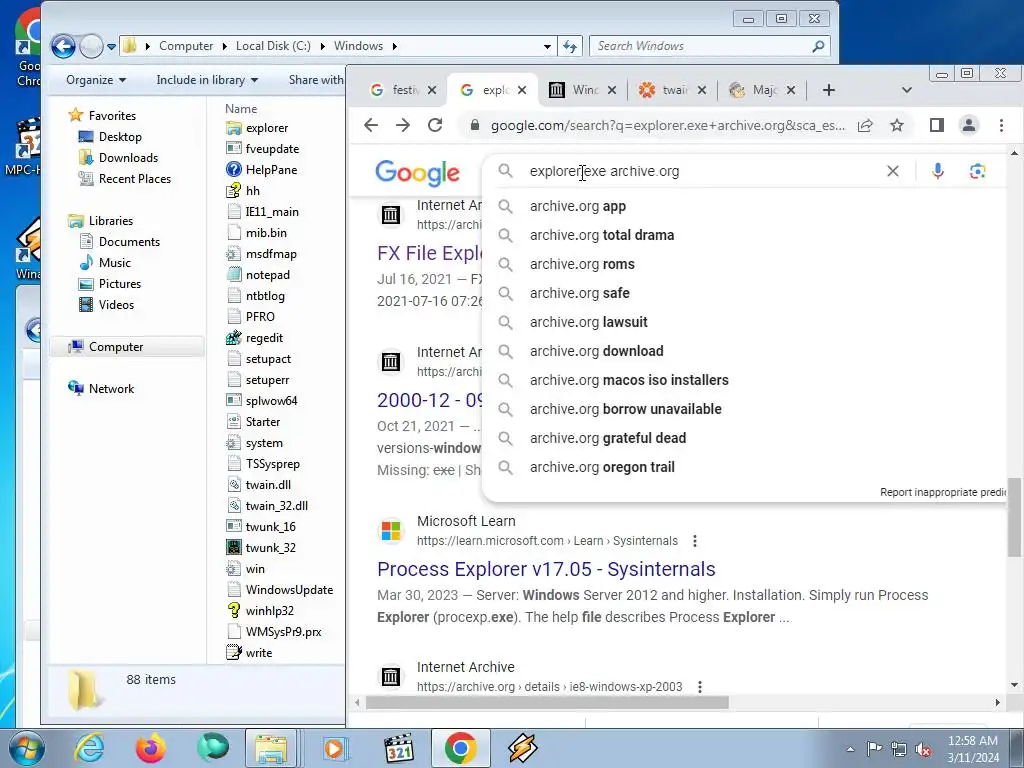Click horizontal scrollbar thumb in Chrome page

pyautogui.click(x=547, y=703)
